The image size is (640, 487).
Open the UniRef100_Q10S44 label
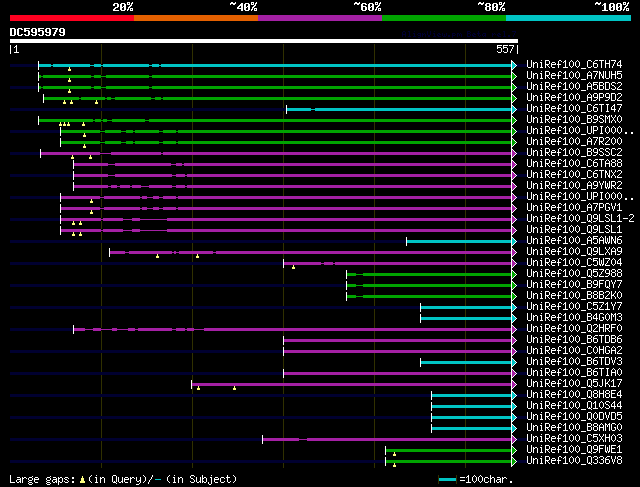pos(574,406)
